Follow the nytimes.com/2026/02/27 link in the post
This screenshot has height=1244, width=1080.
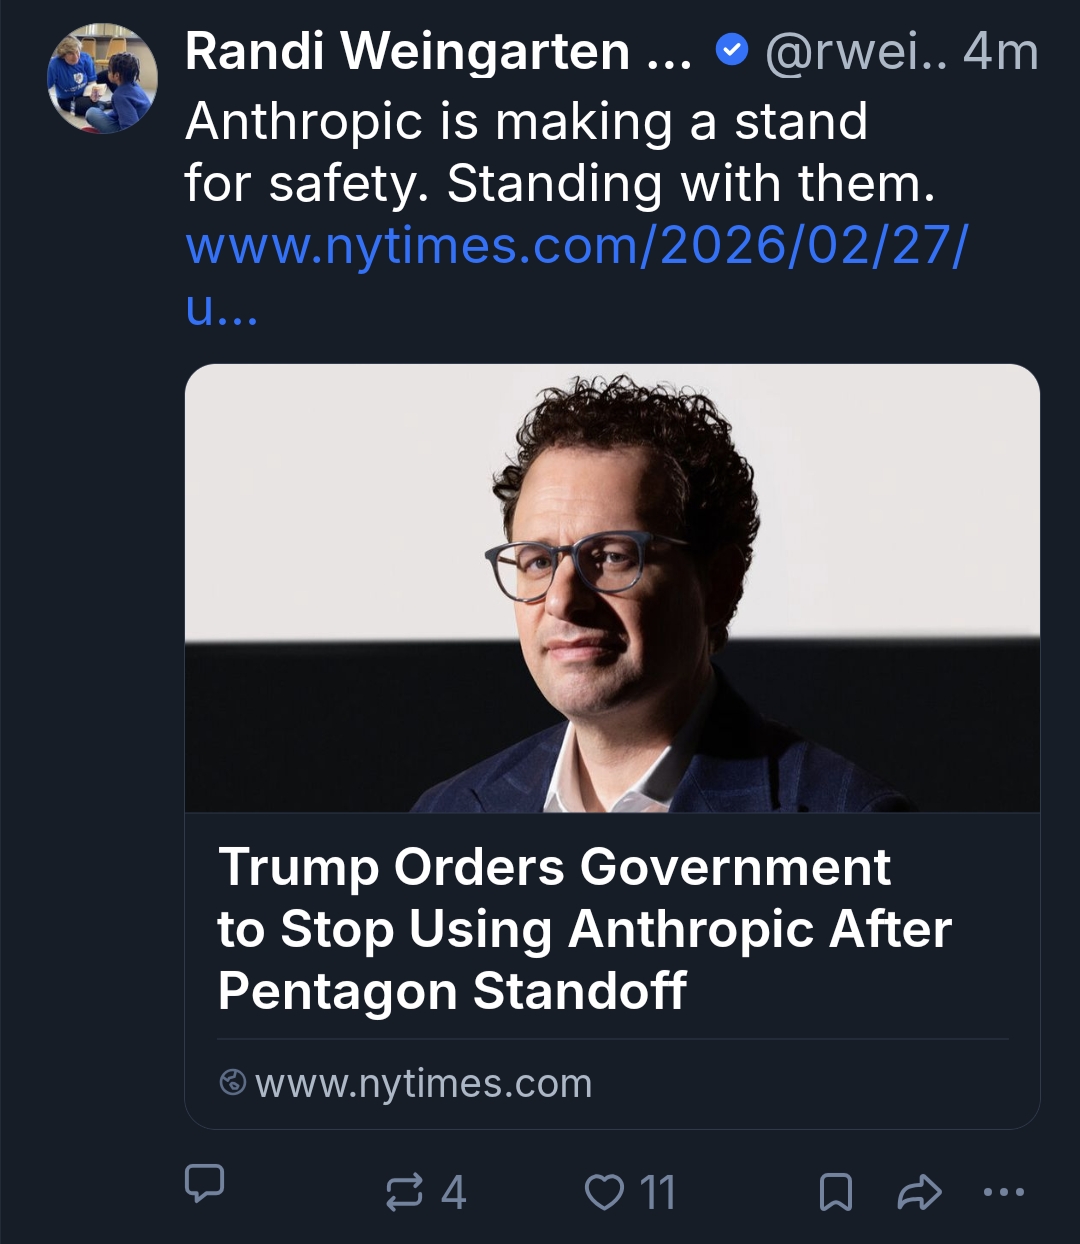pyautogui.click(x=576, y=246)
